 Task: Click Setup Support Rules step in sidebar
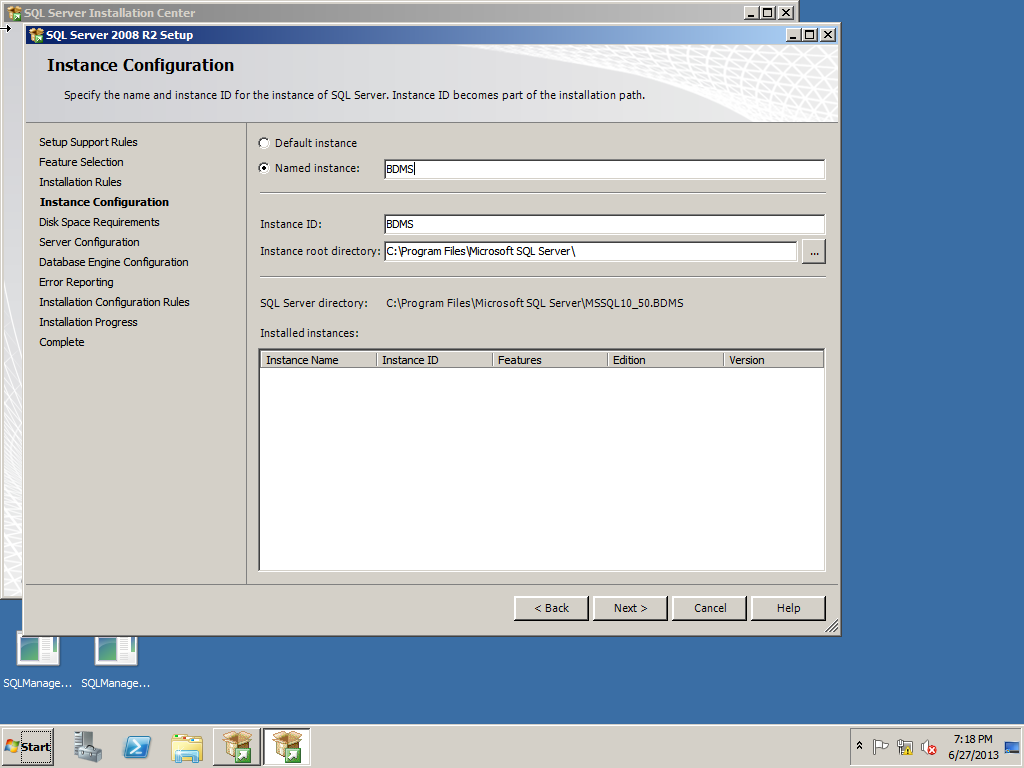[x=88, y=142]
